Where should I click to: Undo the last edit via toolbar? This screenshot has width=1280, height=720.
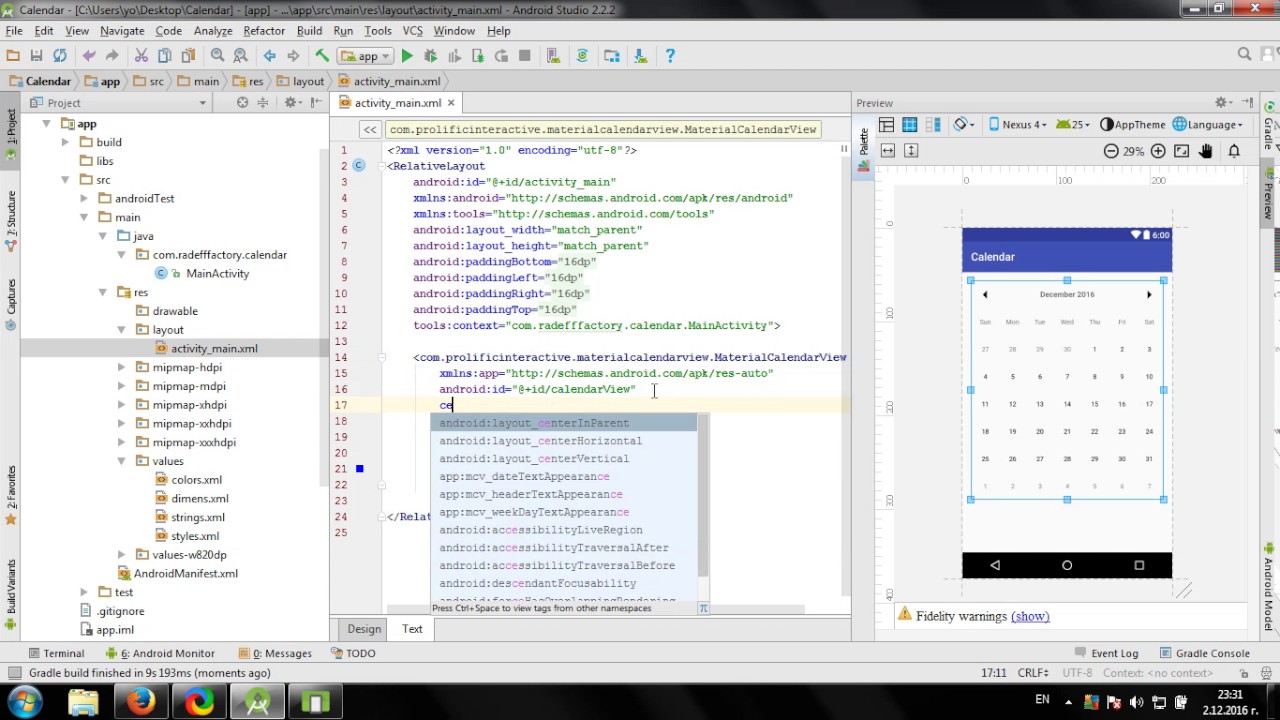point(89,56)
